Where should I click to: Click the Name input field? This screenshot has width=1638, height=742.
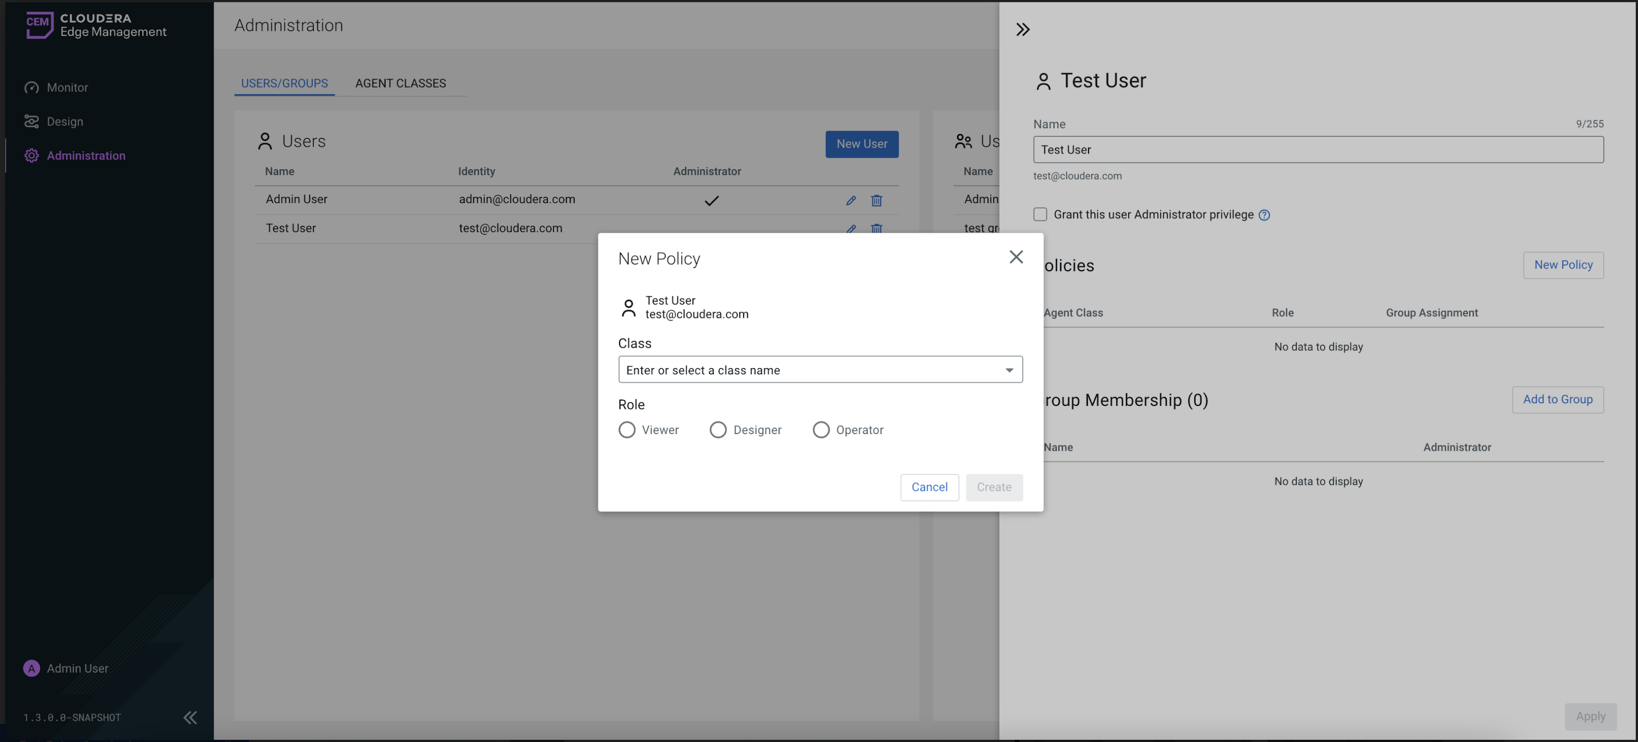point(1317,150)
